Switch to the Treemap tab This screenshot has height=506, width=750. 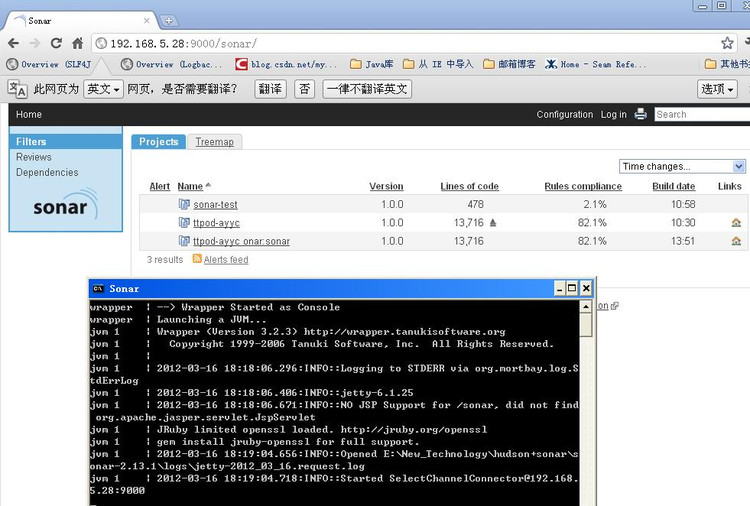(x=215, y=142)
